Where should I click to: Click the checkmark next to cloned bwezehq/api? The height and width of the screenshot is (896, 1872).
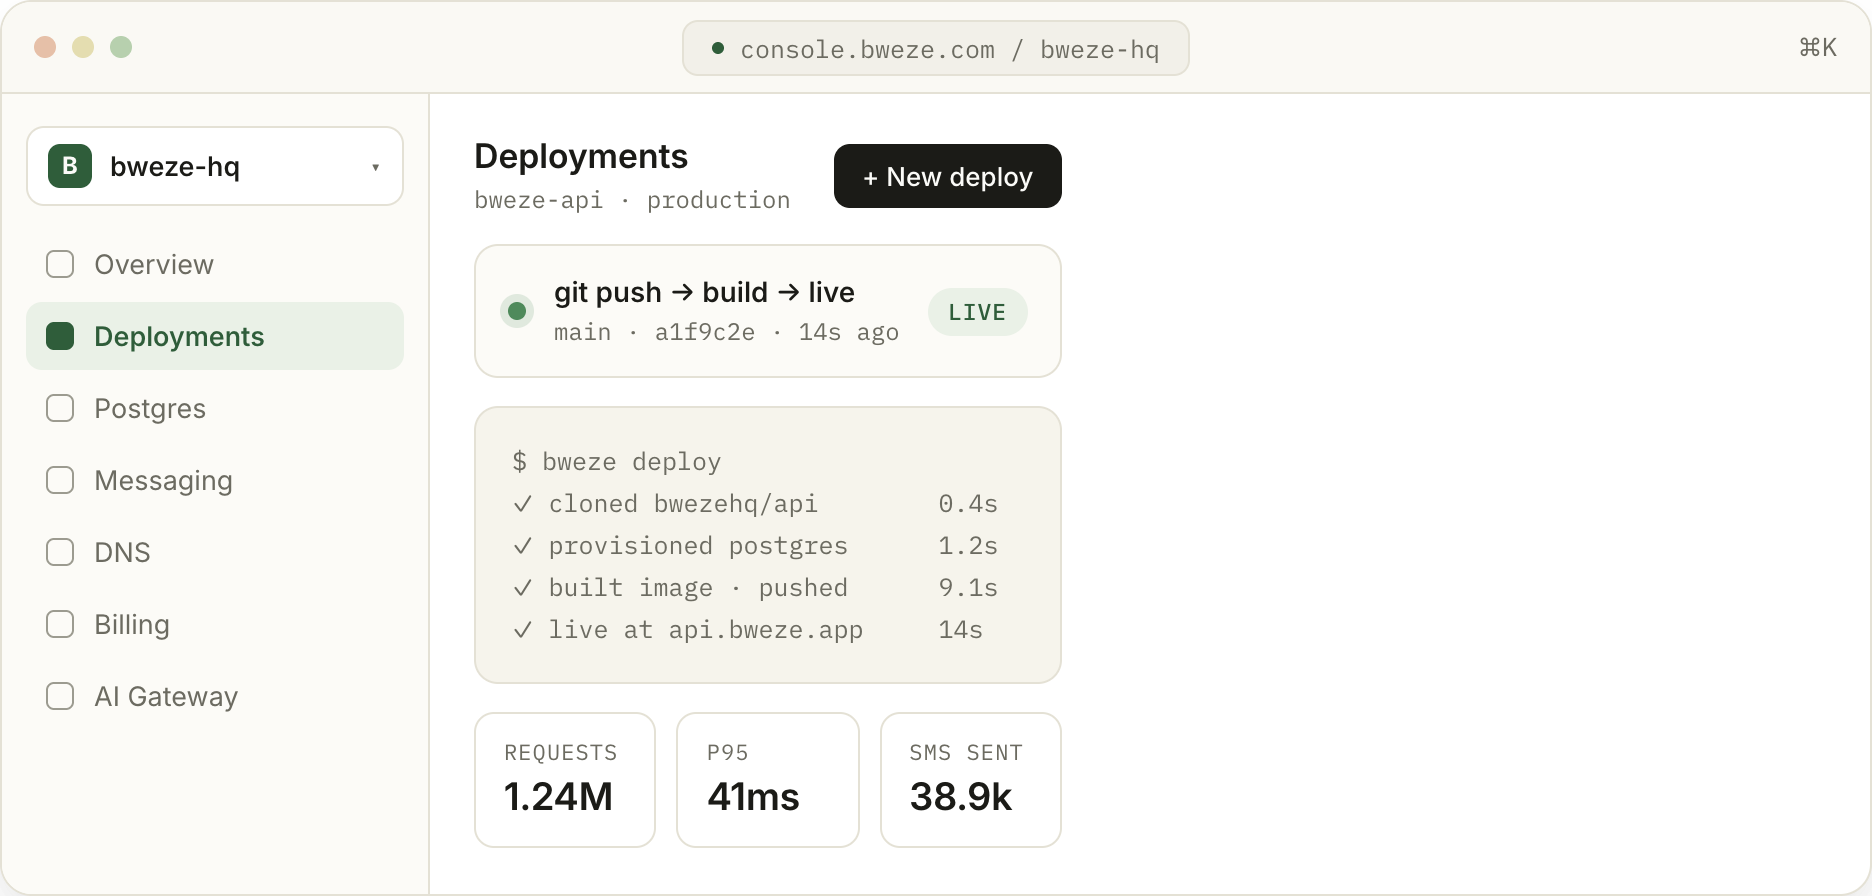coord(522,504)
